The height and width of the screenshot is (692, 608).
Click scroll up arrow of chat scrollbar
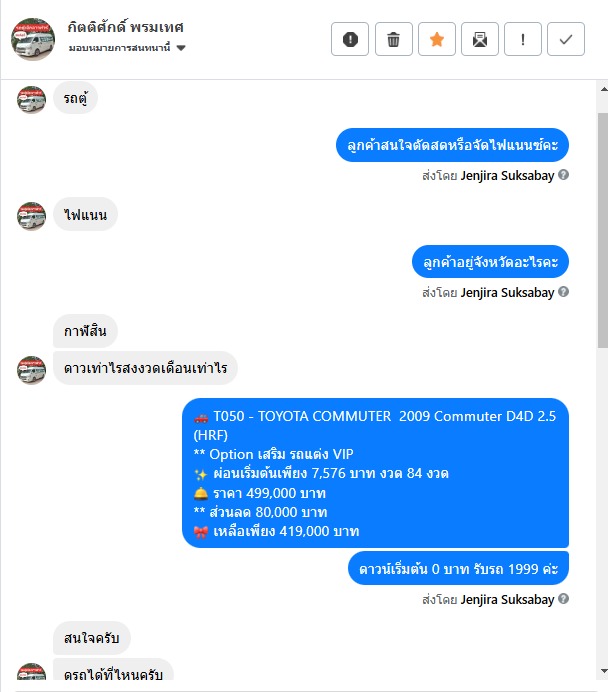tap(603, 90)
